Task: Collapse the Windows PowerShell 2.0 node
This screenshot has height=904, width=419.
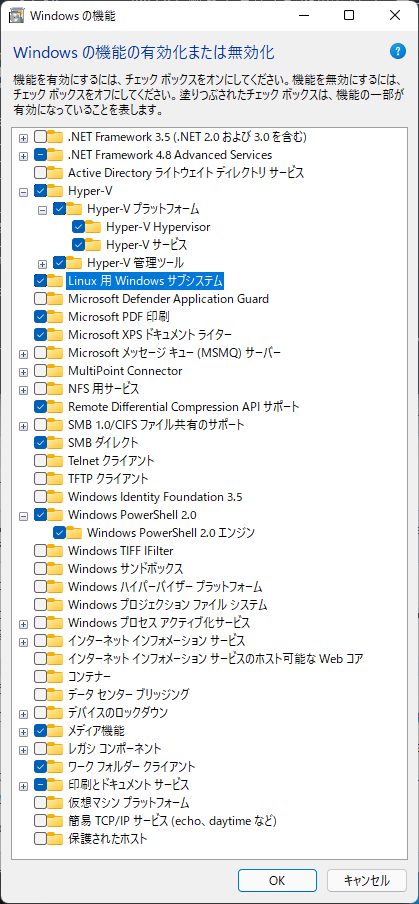Action: click(x=24, y=516)
